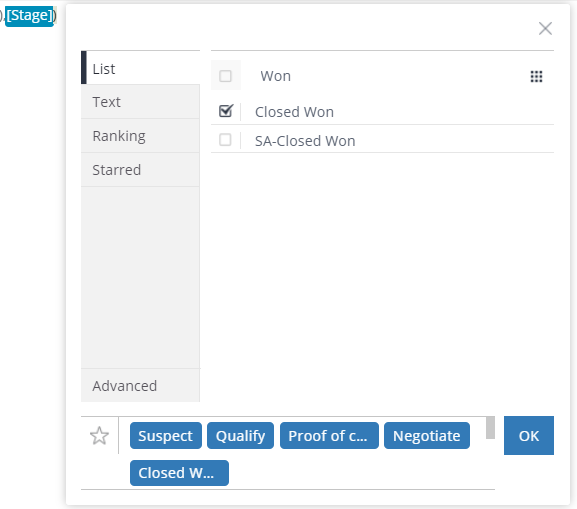Switch to the List tab
Viewport: 577px width, 509px height.
pyautogui.click(x=140, y=68)
